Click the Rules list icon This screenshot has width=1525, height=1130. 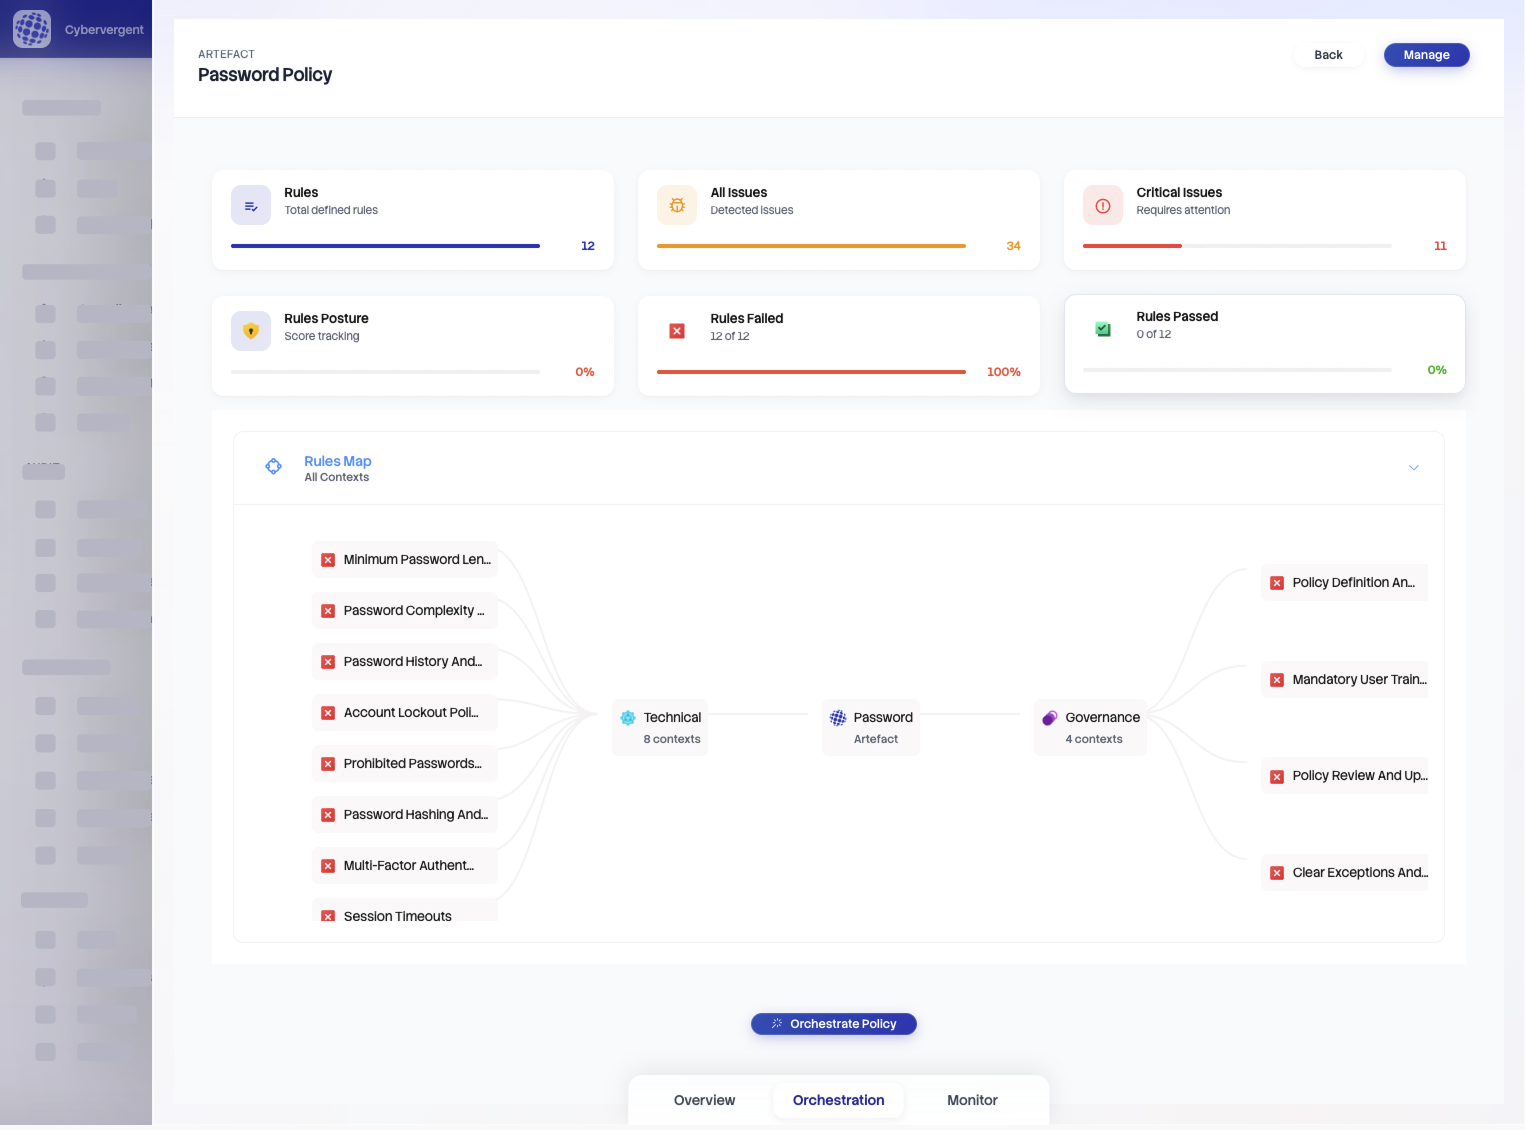251,205
